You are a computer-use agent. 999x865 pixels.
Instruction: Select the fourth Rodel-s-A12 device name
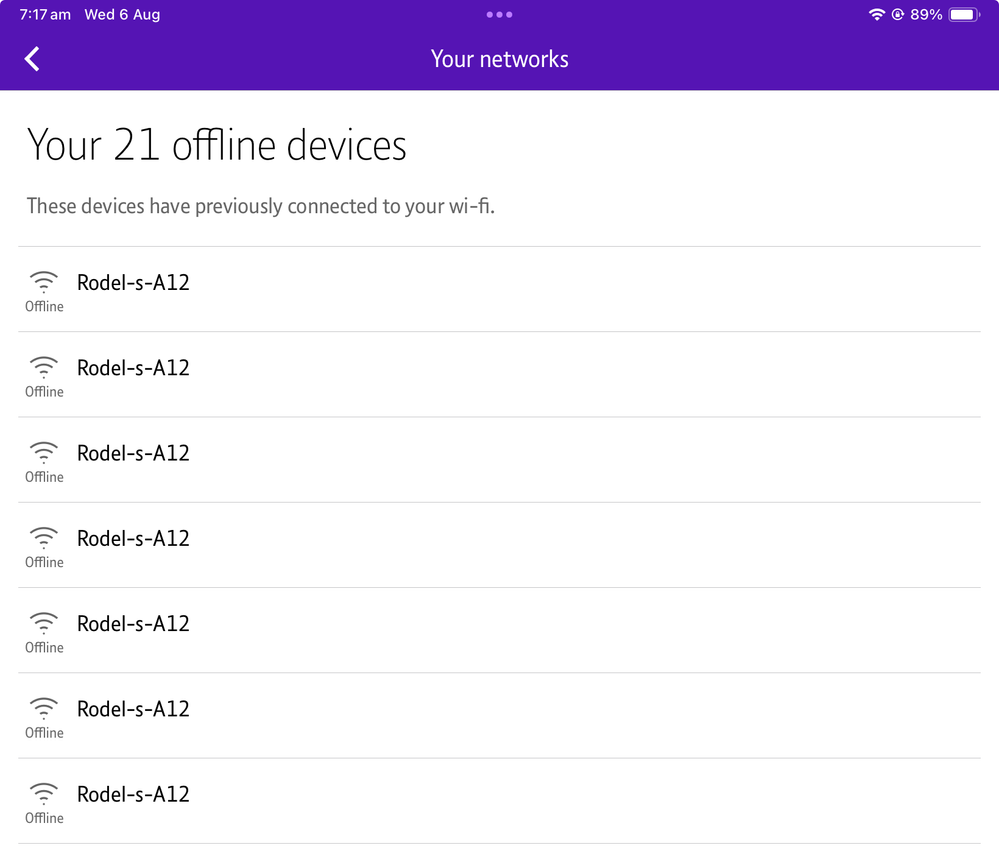tap(133, 538)
